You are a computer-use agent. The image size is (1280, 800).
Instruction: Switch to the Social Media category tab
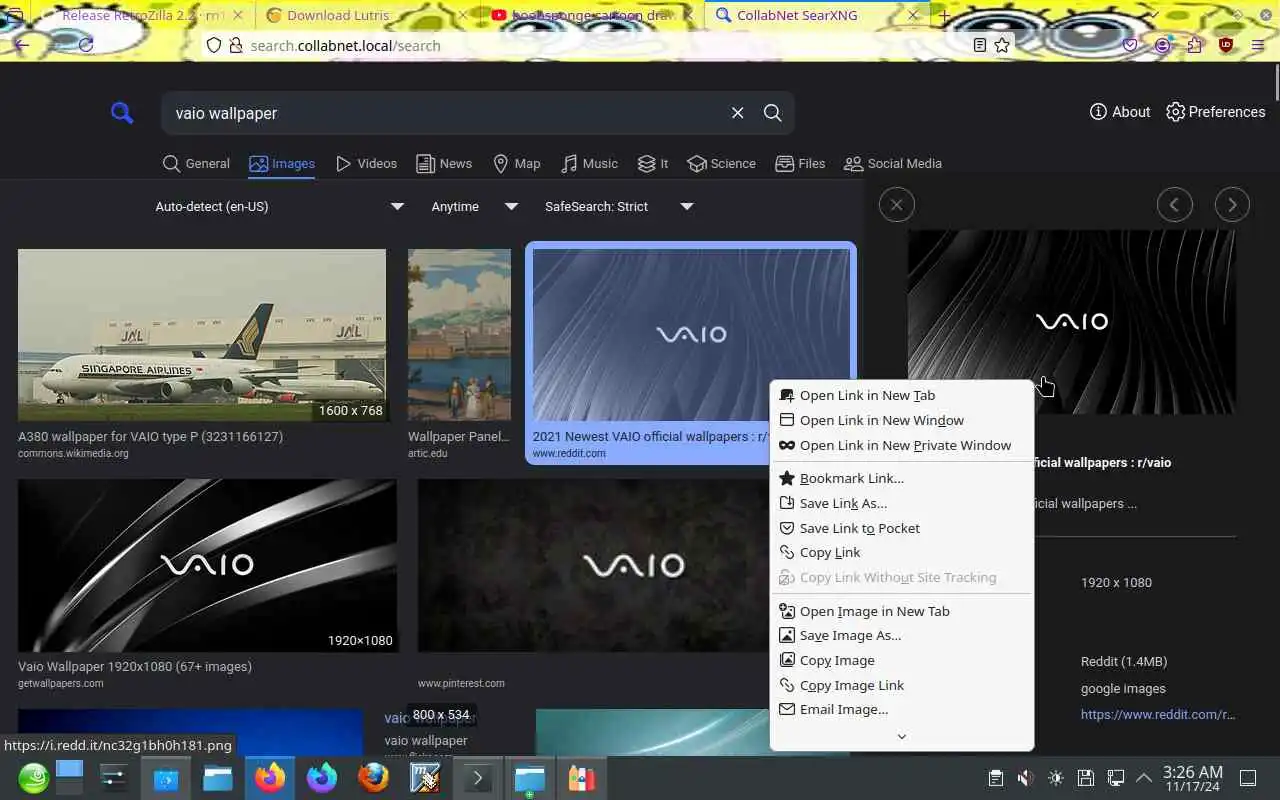coord(893,163)
